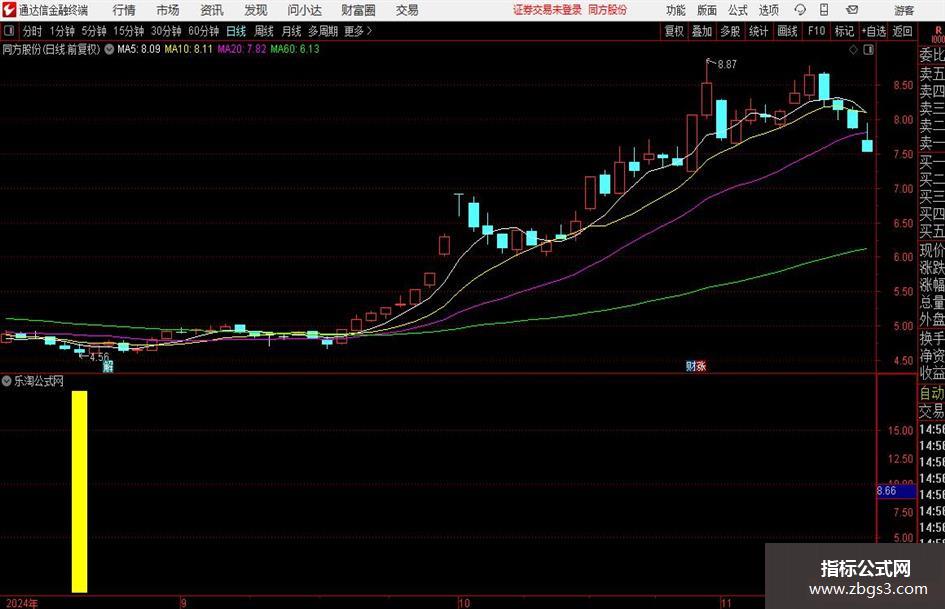This screenshot has width=945, height=609.
Task: Click the 4.56 low price label
Action: coord(99,357)
